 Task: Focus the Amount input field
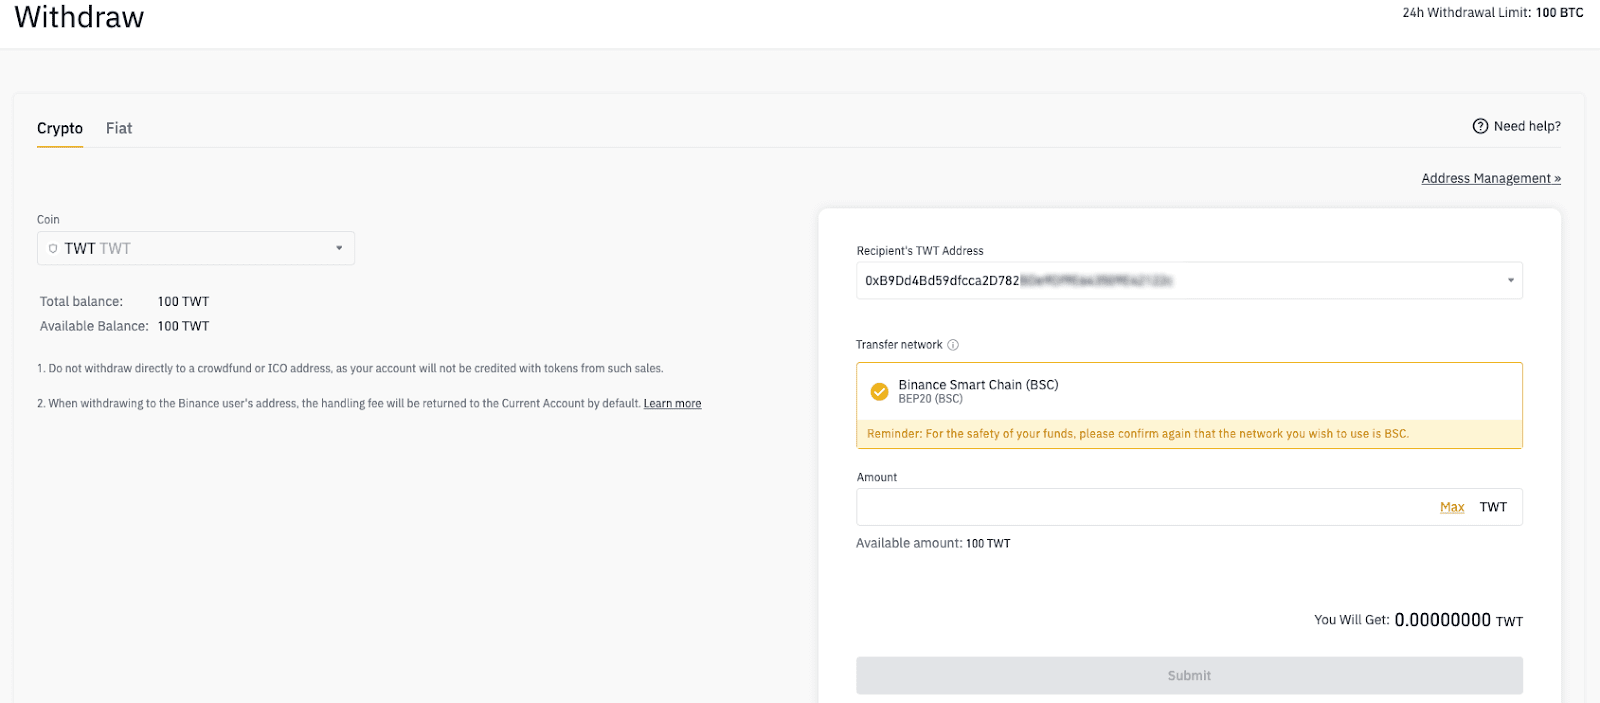pyautogui.click(x=1145, y=507)
